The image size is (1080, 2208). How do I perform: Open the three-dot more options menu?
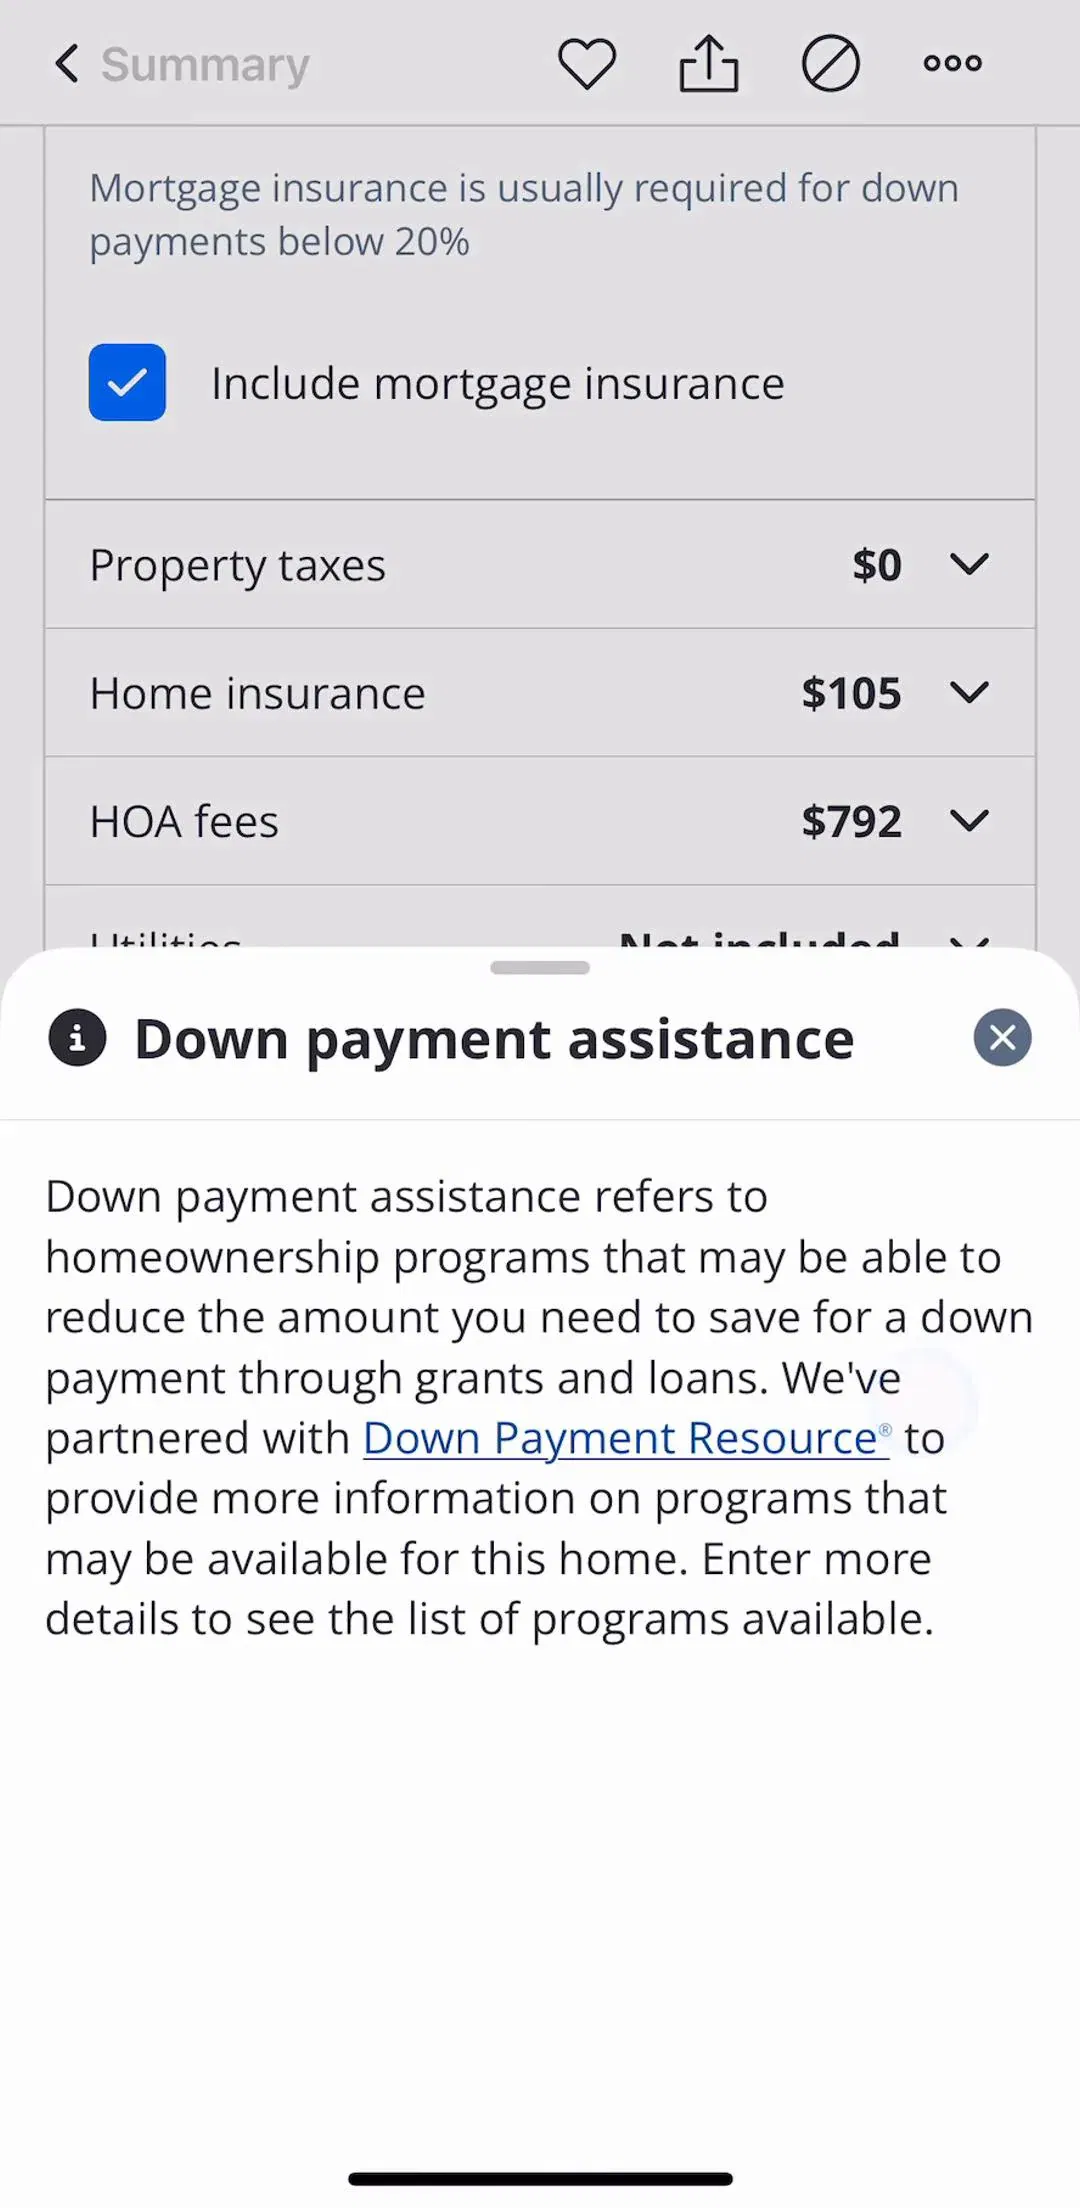tap(953, 63)
